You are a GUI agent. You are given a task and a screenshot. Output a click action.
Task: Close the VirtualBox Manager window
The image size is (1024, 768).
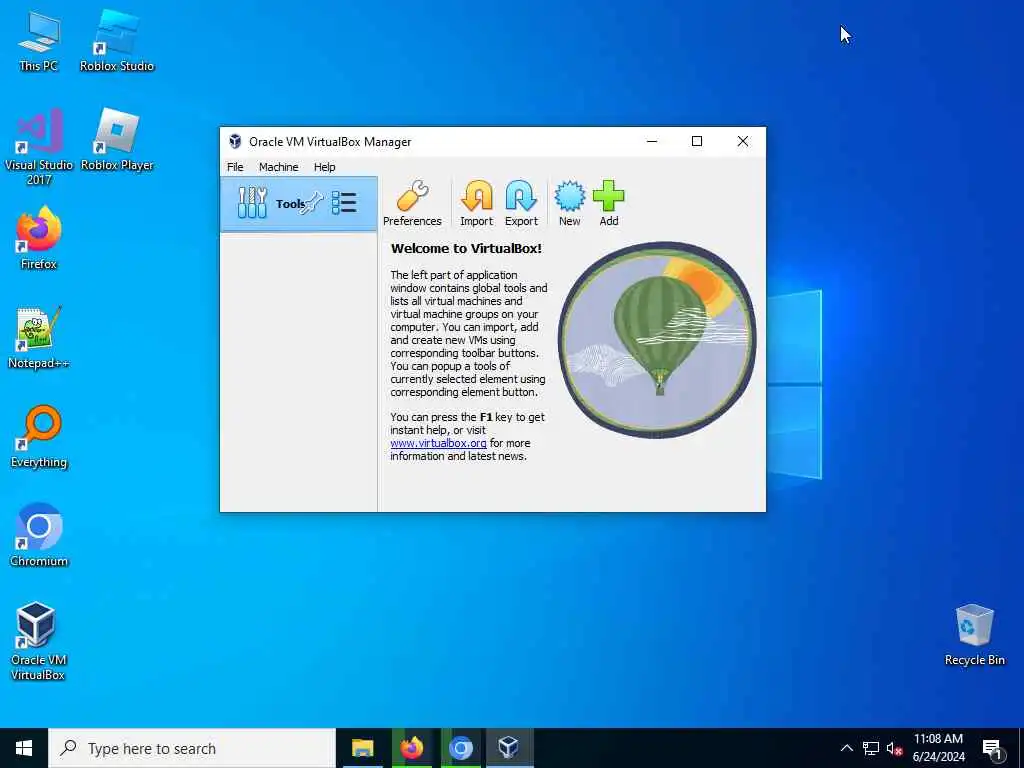pos(743,142)
